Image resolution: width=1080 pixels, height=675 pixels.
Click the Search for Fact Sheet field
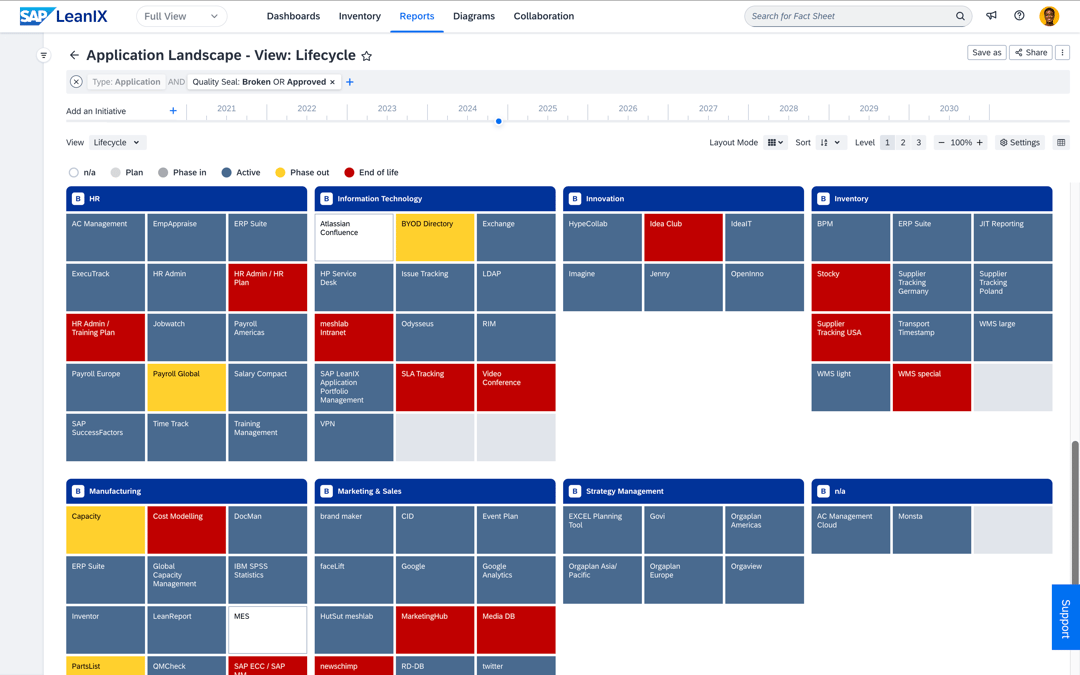coord(857,16)
